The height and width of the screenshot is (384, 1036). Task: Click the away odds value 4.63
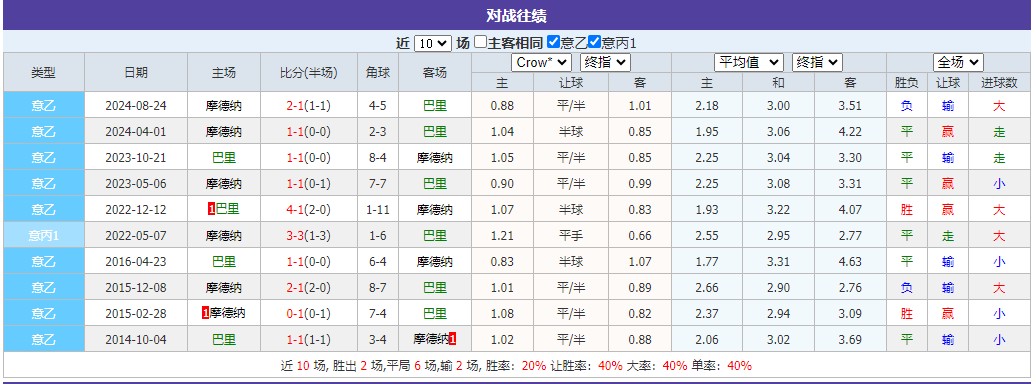tap(850, 262)
